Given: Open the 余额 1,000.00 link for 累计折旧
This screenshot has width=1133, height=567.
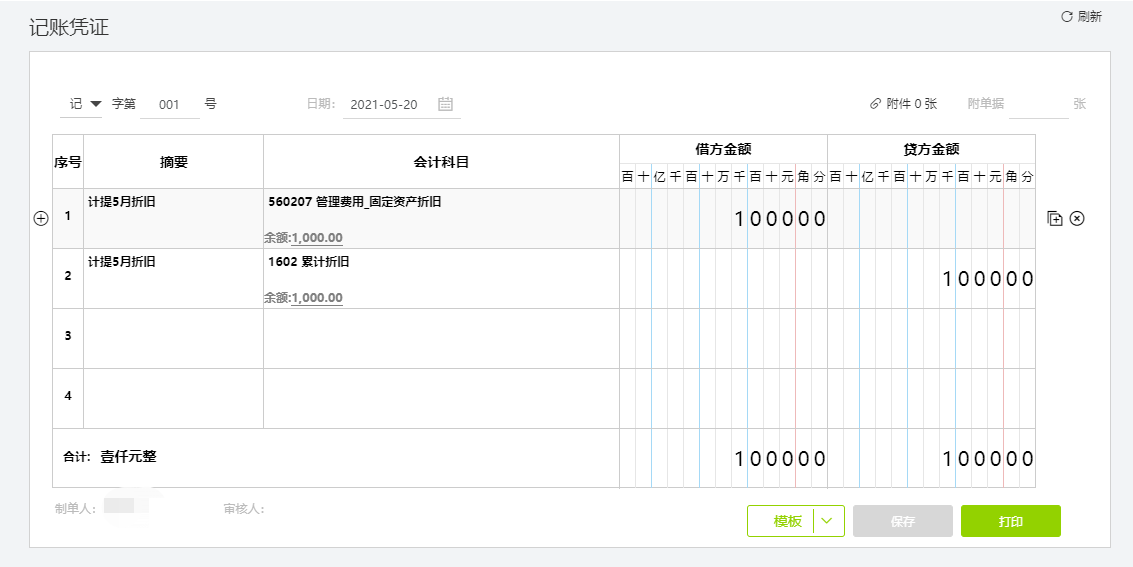Looking at the screenshot, I should click(x=316, y=298).
